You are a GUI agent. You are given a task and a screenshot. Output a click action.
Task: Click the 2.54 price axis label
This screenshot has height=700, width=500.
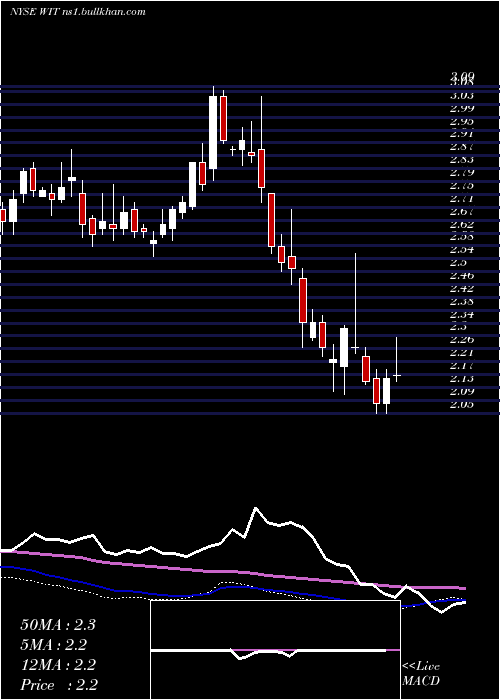pos(462,250)
